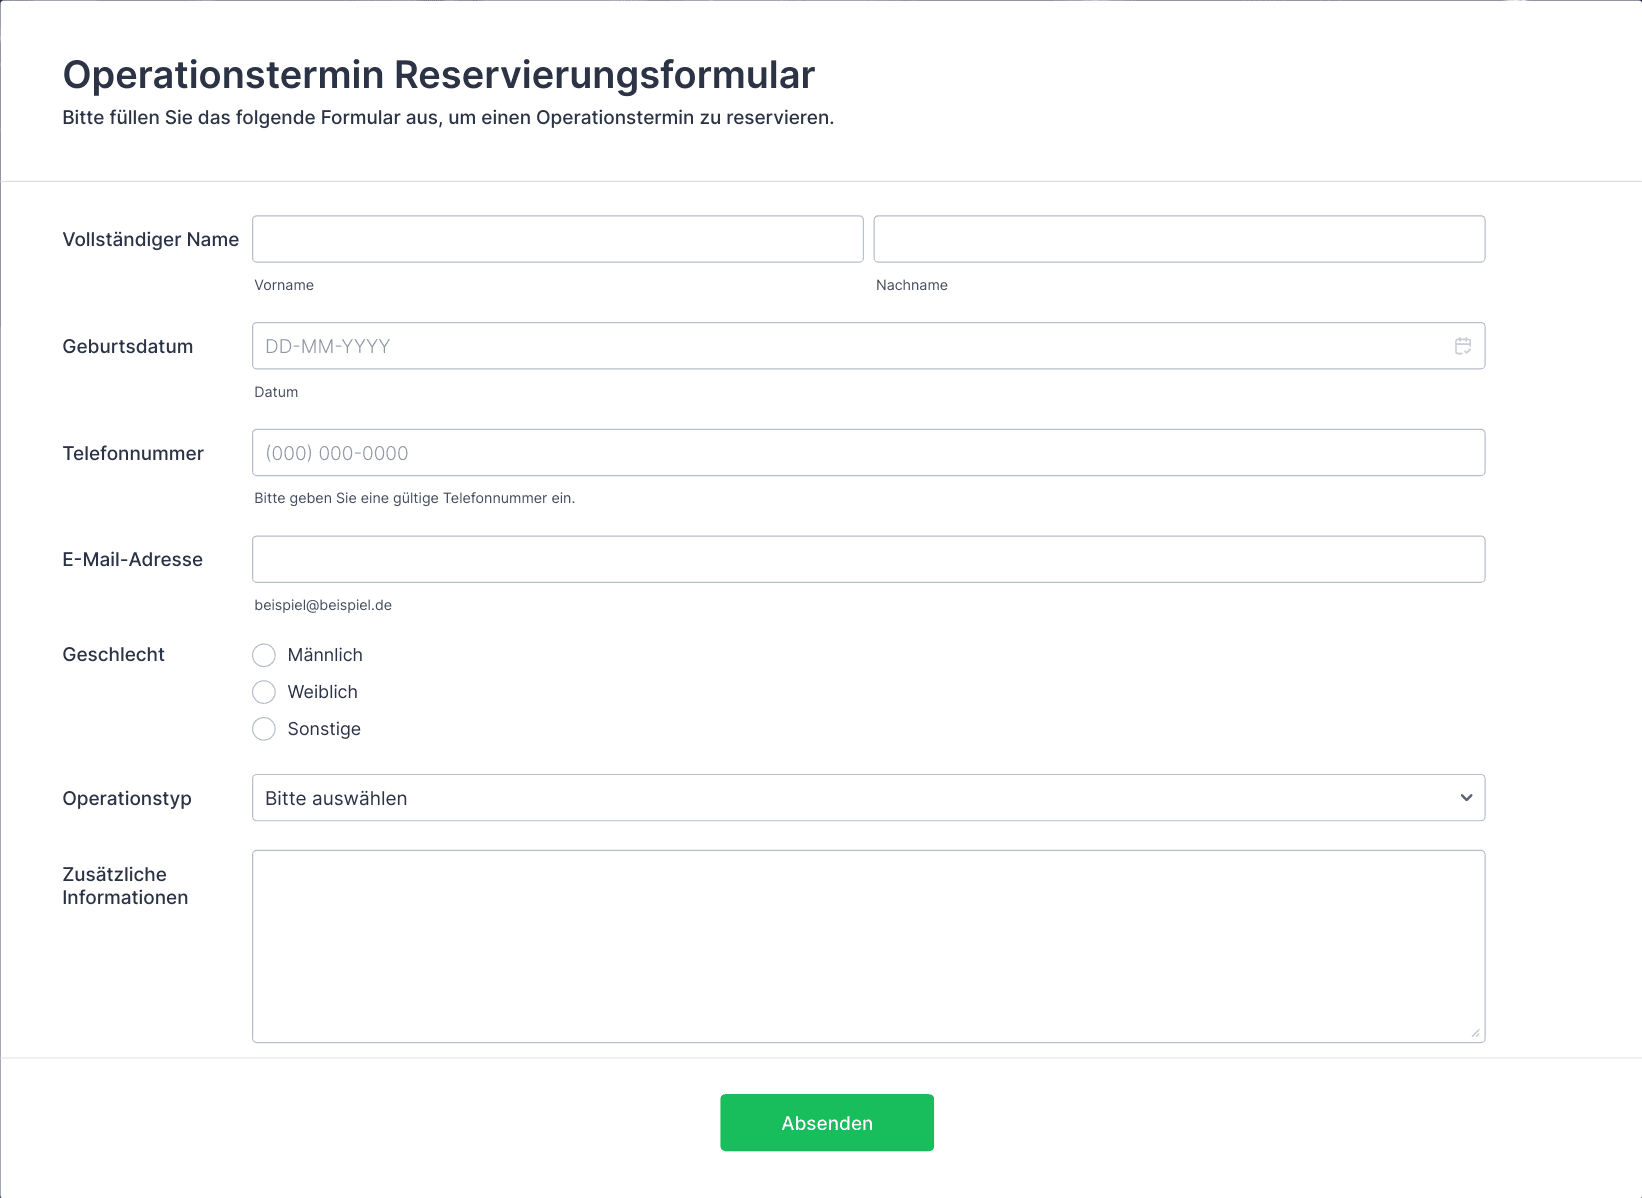Click the 'Vollständiger Name' label
The height and width of the screenshot is (1198, 1642).
click(150, 239)
